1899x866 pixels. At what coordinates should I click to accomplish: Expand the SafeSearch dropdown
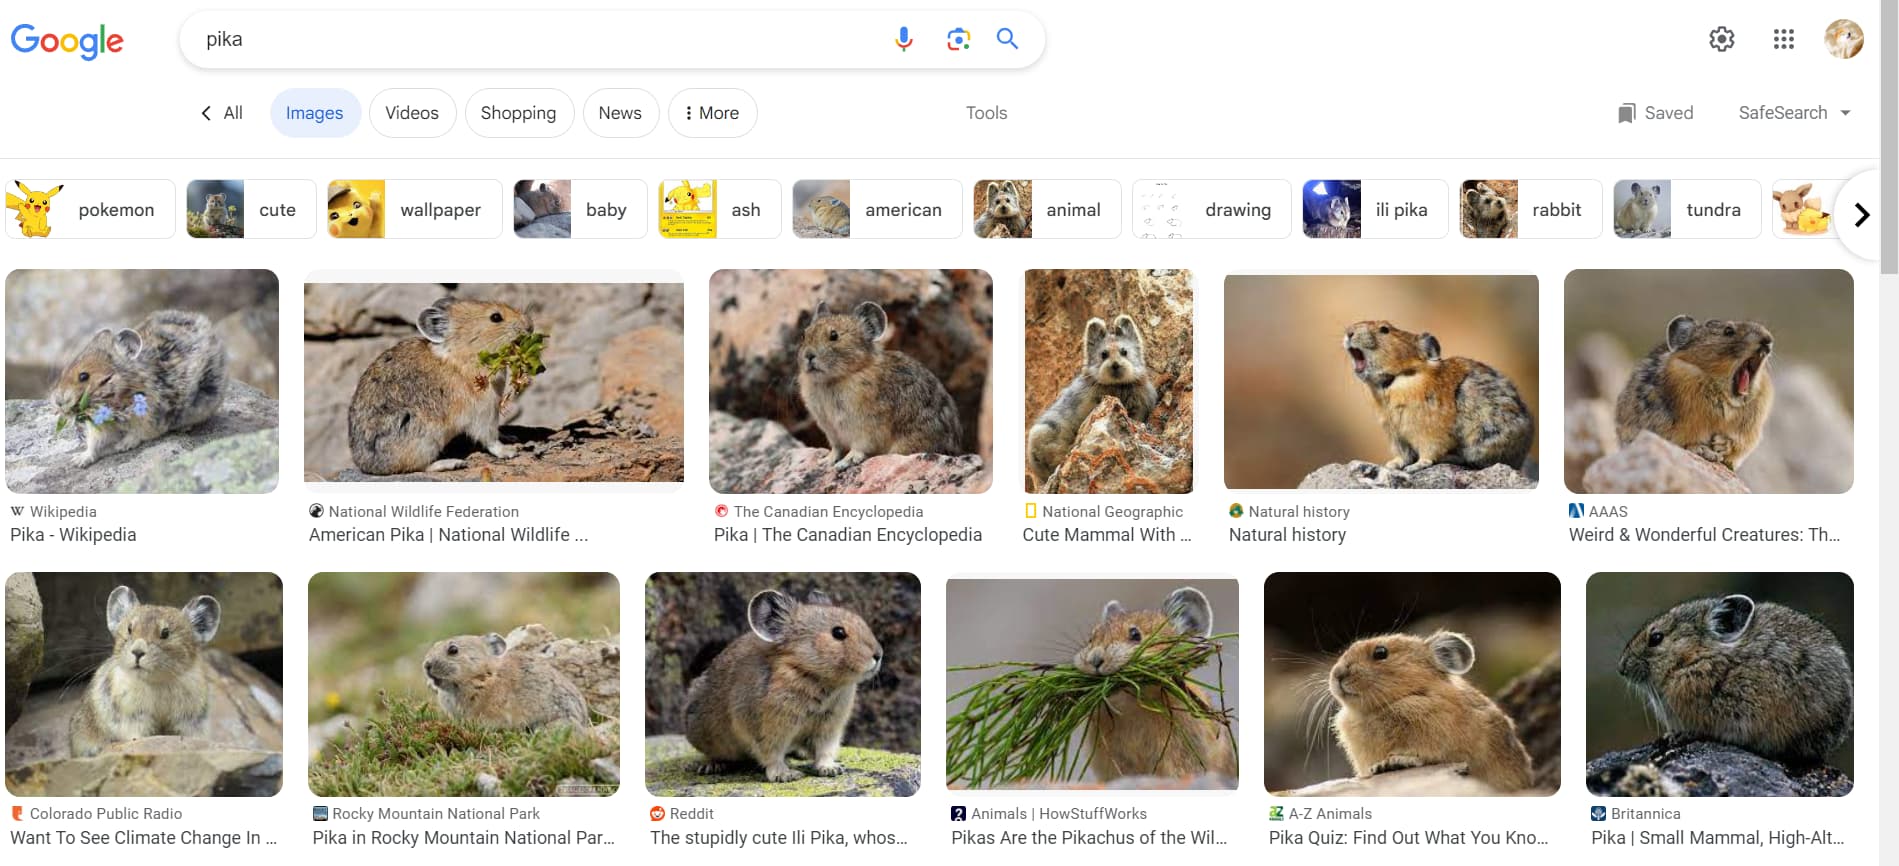point(1794,113)
